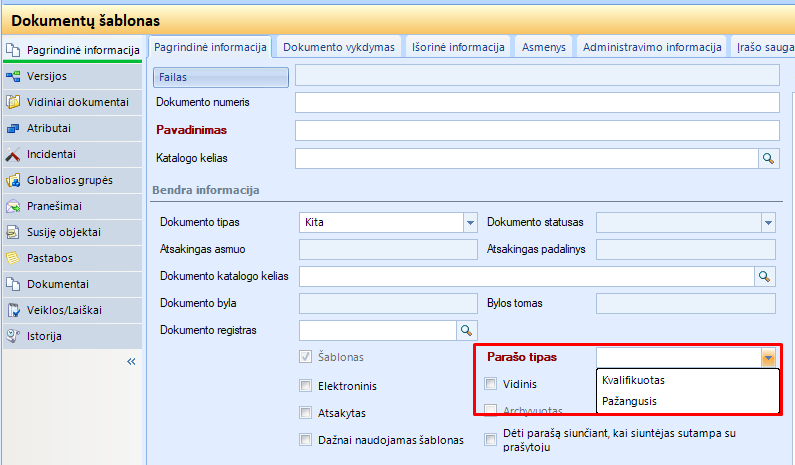Choose Kvalifikuotas from the dropdown list

(633, 380)
